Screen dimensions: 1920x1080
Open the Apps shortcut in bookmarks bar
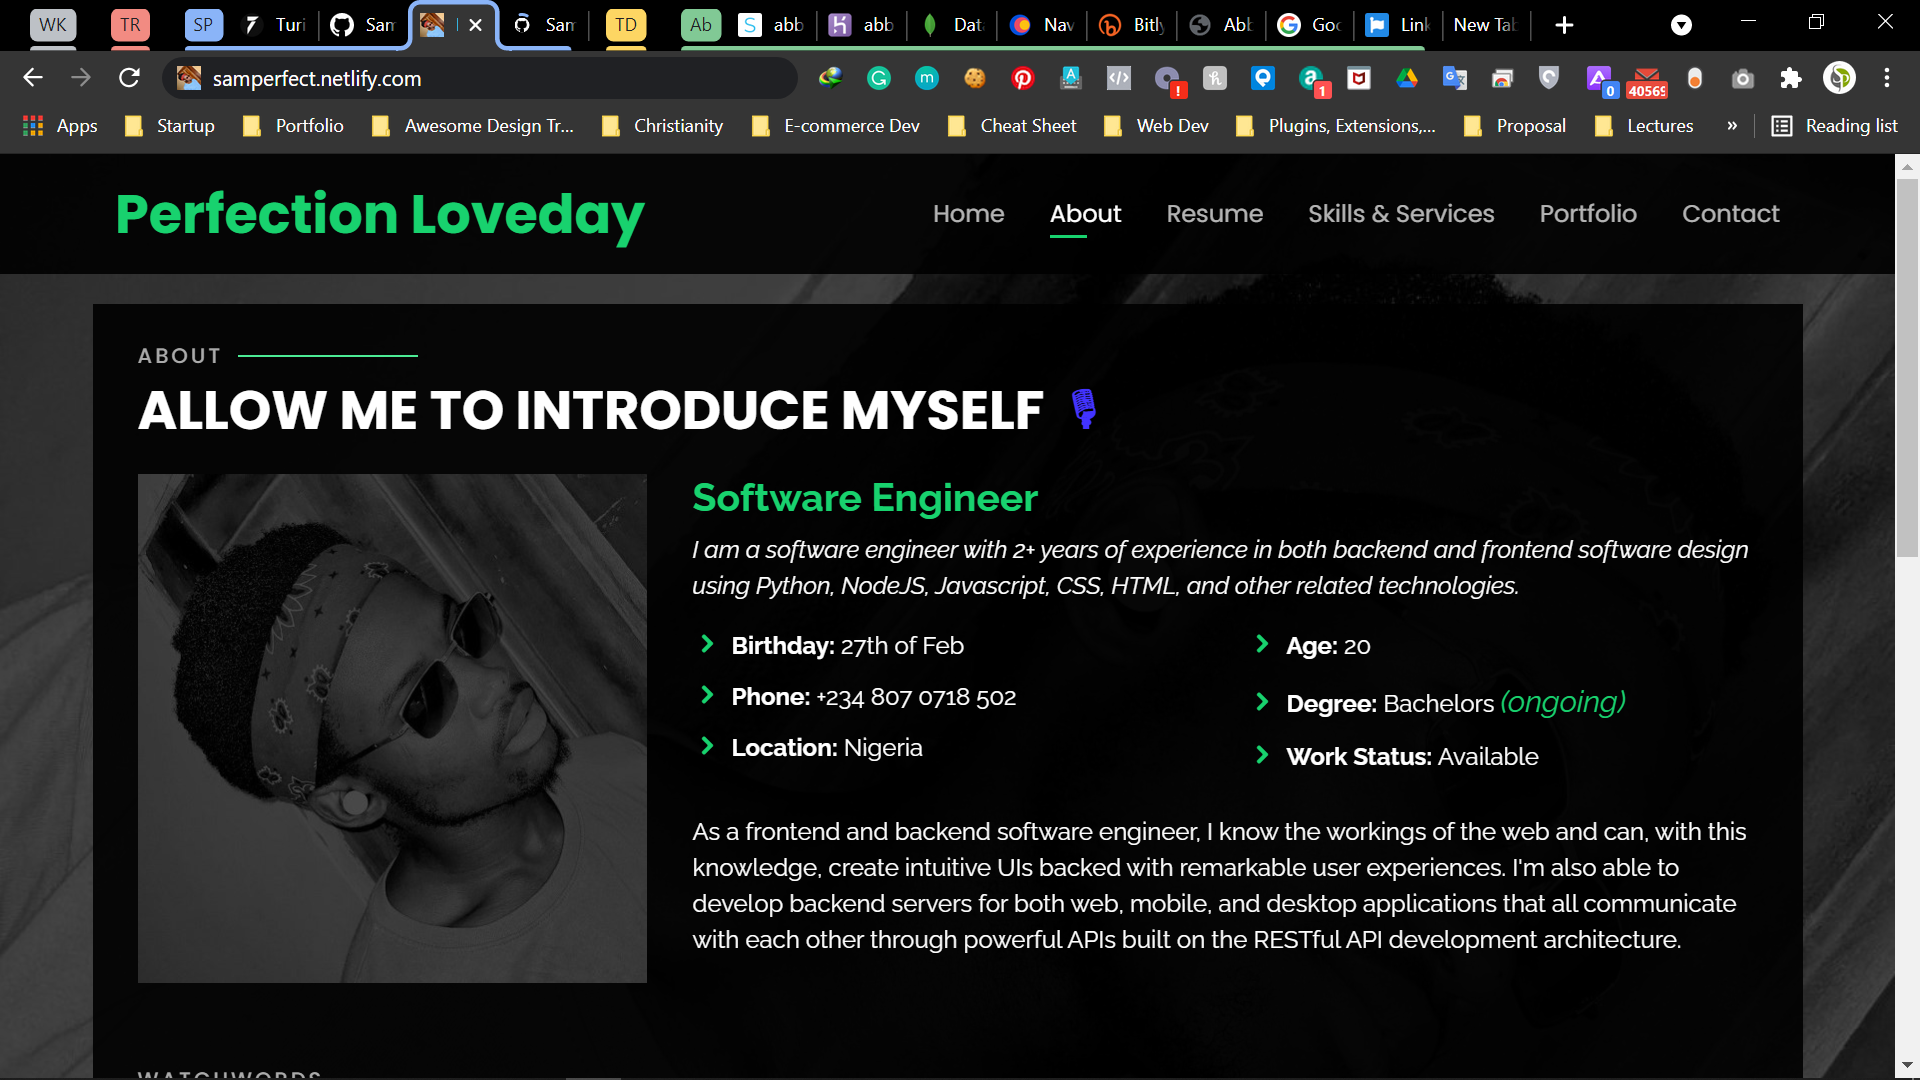(x=60, y=126)
